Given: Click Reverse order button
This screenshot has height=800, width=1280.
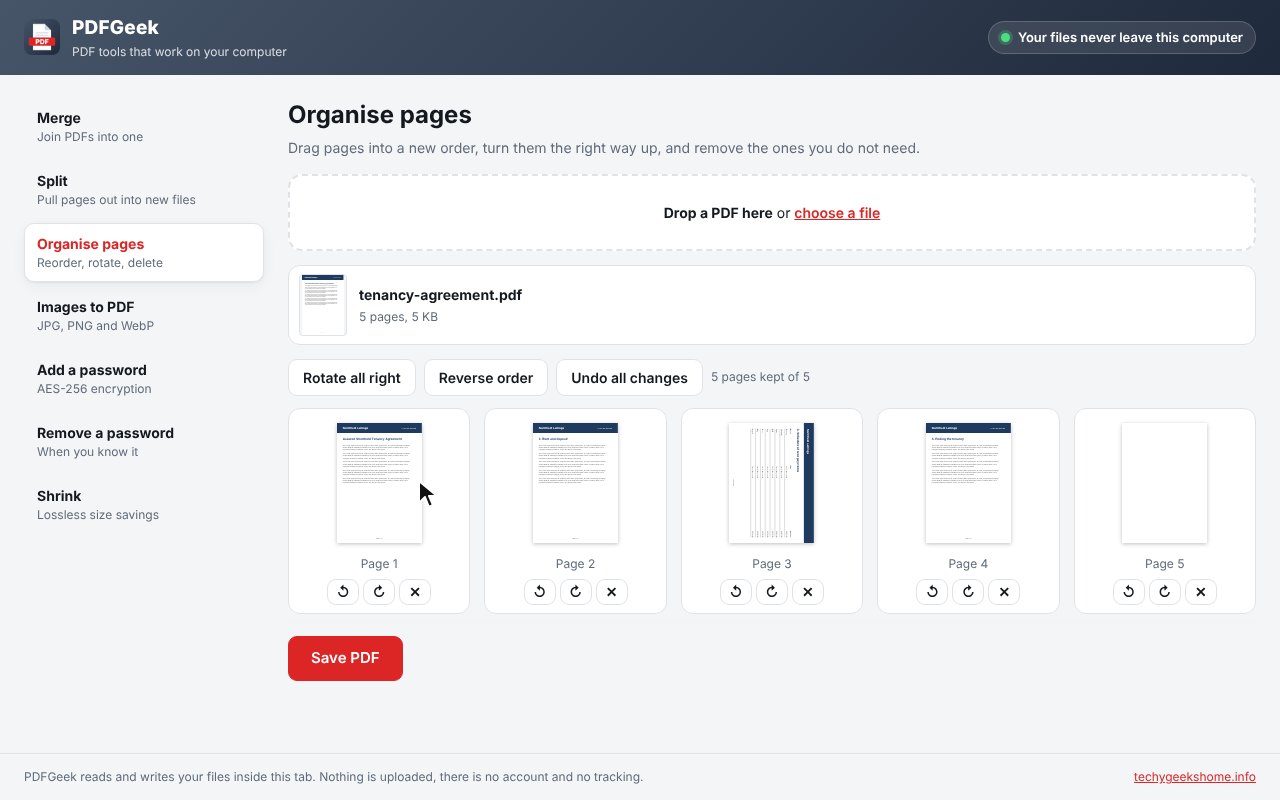Looking at the screenshot, I should point(486,378).
